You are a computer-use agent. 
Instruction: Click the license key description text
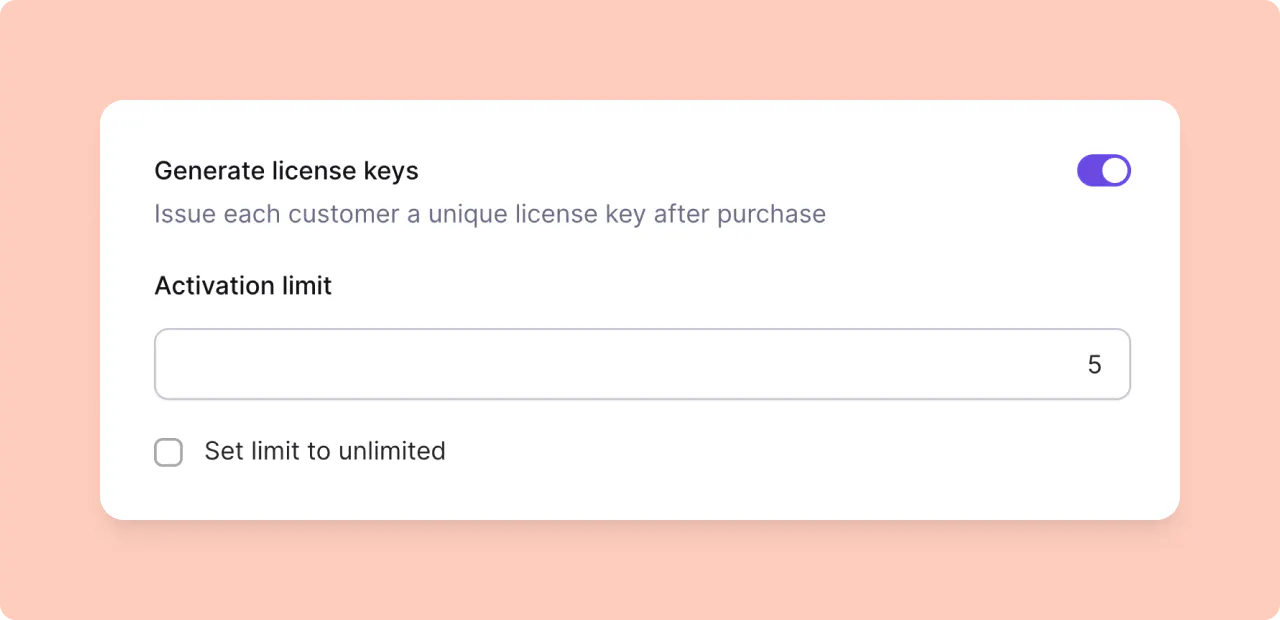[x=490, y=214]
